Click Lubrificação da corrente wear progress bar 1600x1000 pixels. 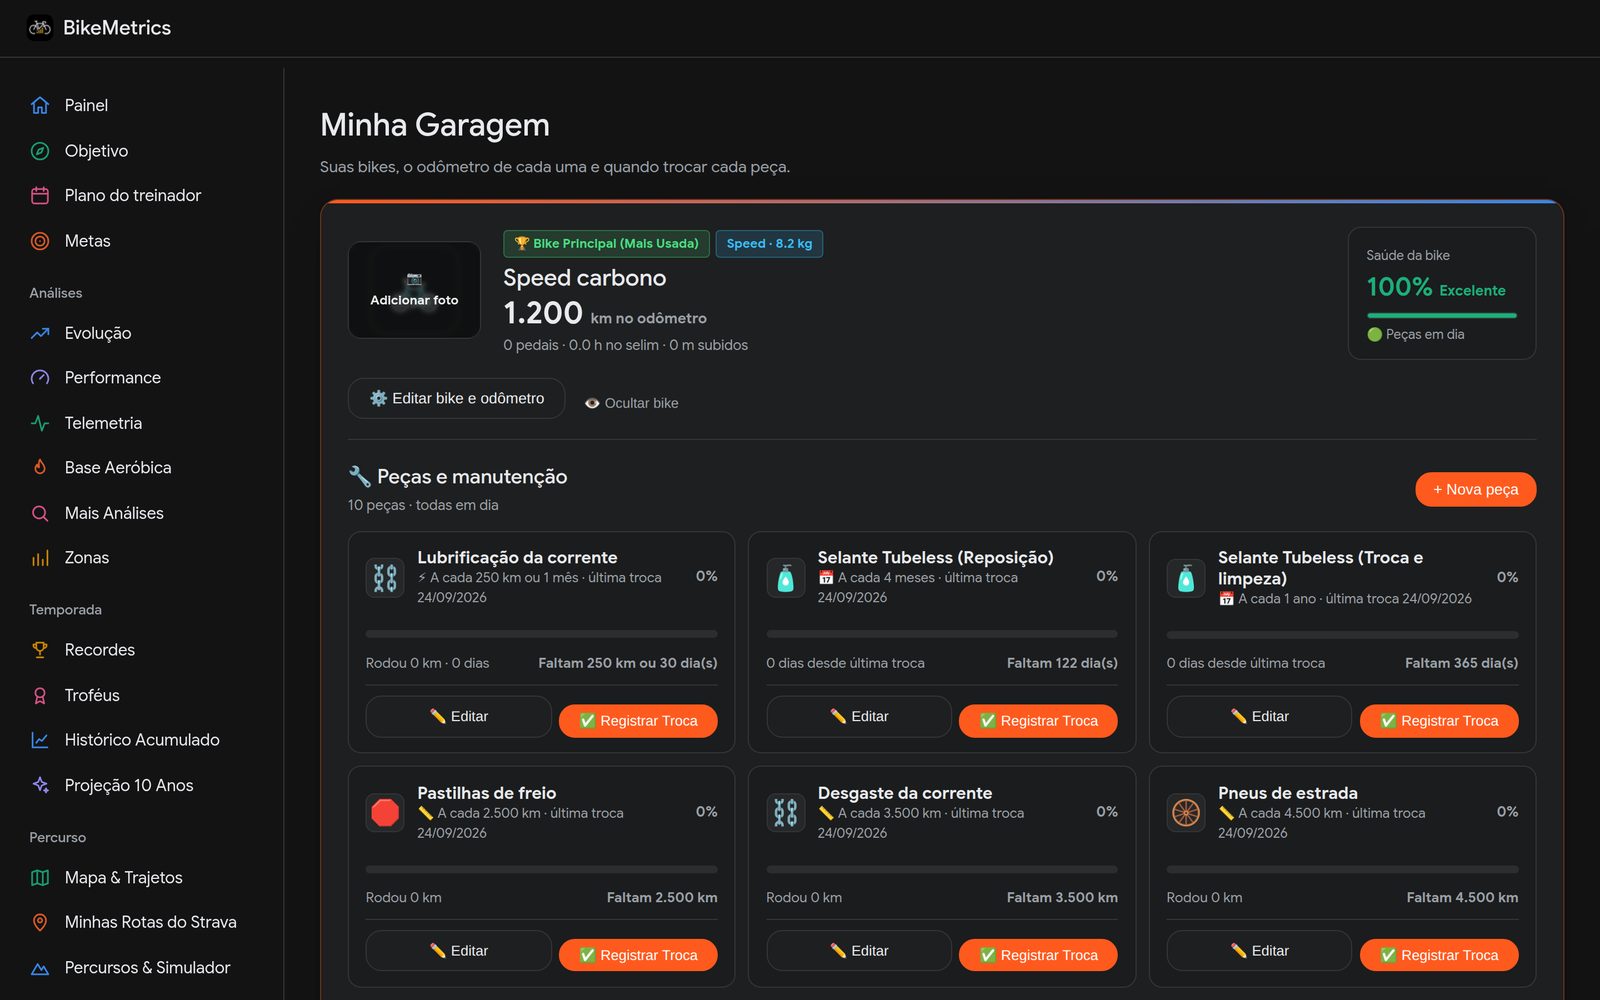tap(542, 634)
